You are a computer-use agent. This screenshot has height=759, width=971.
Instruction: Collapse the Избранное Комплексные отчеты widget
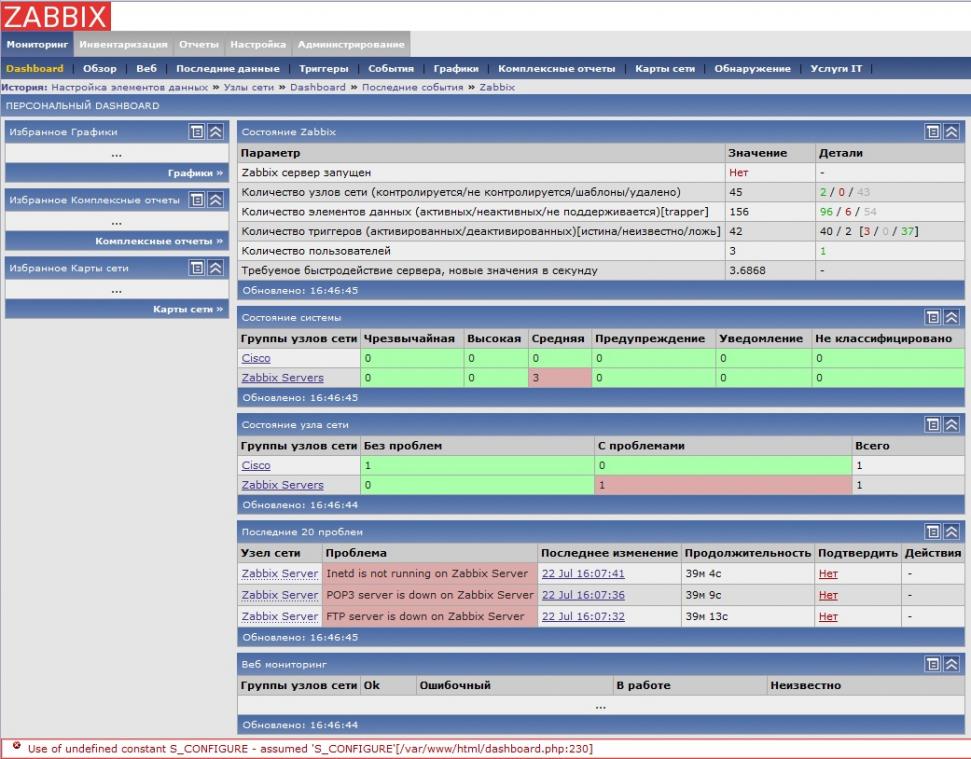coord(216,199)
